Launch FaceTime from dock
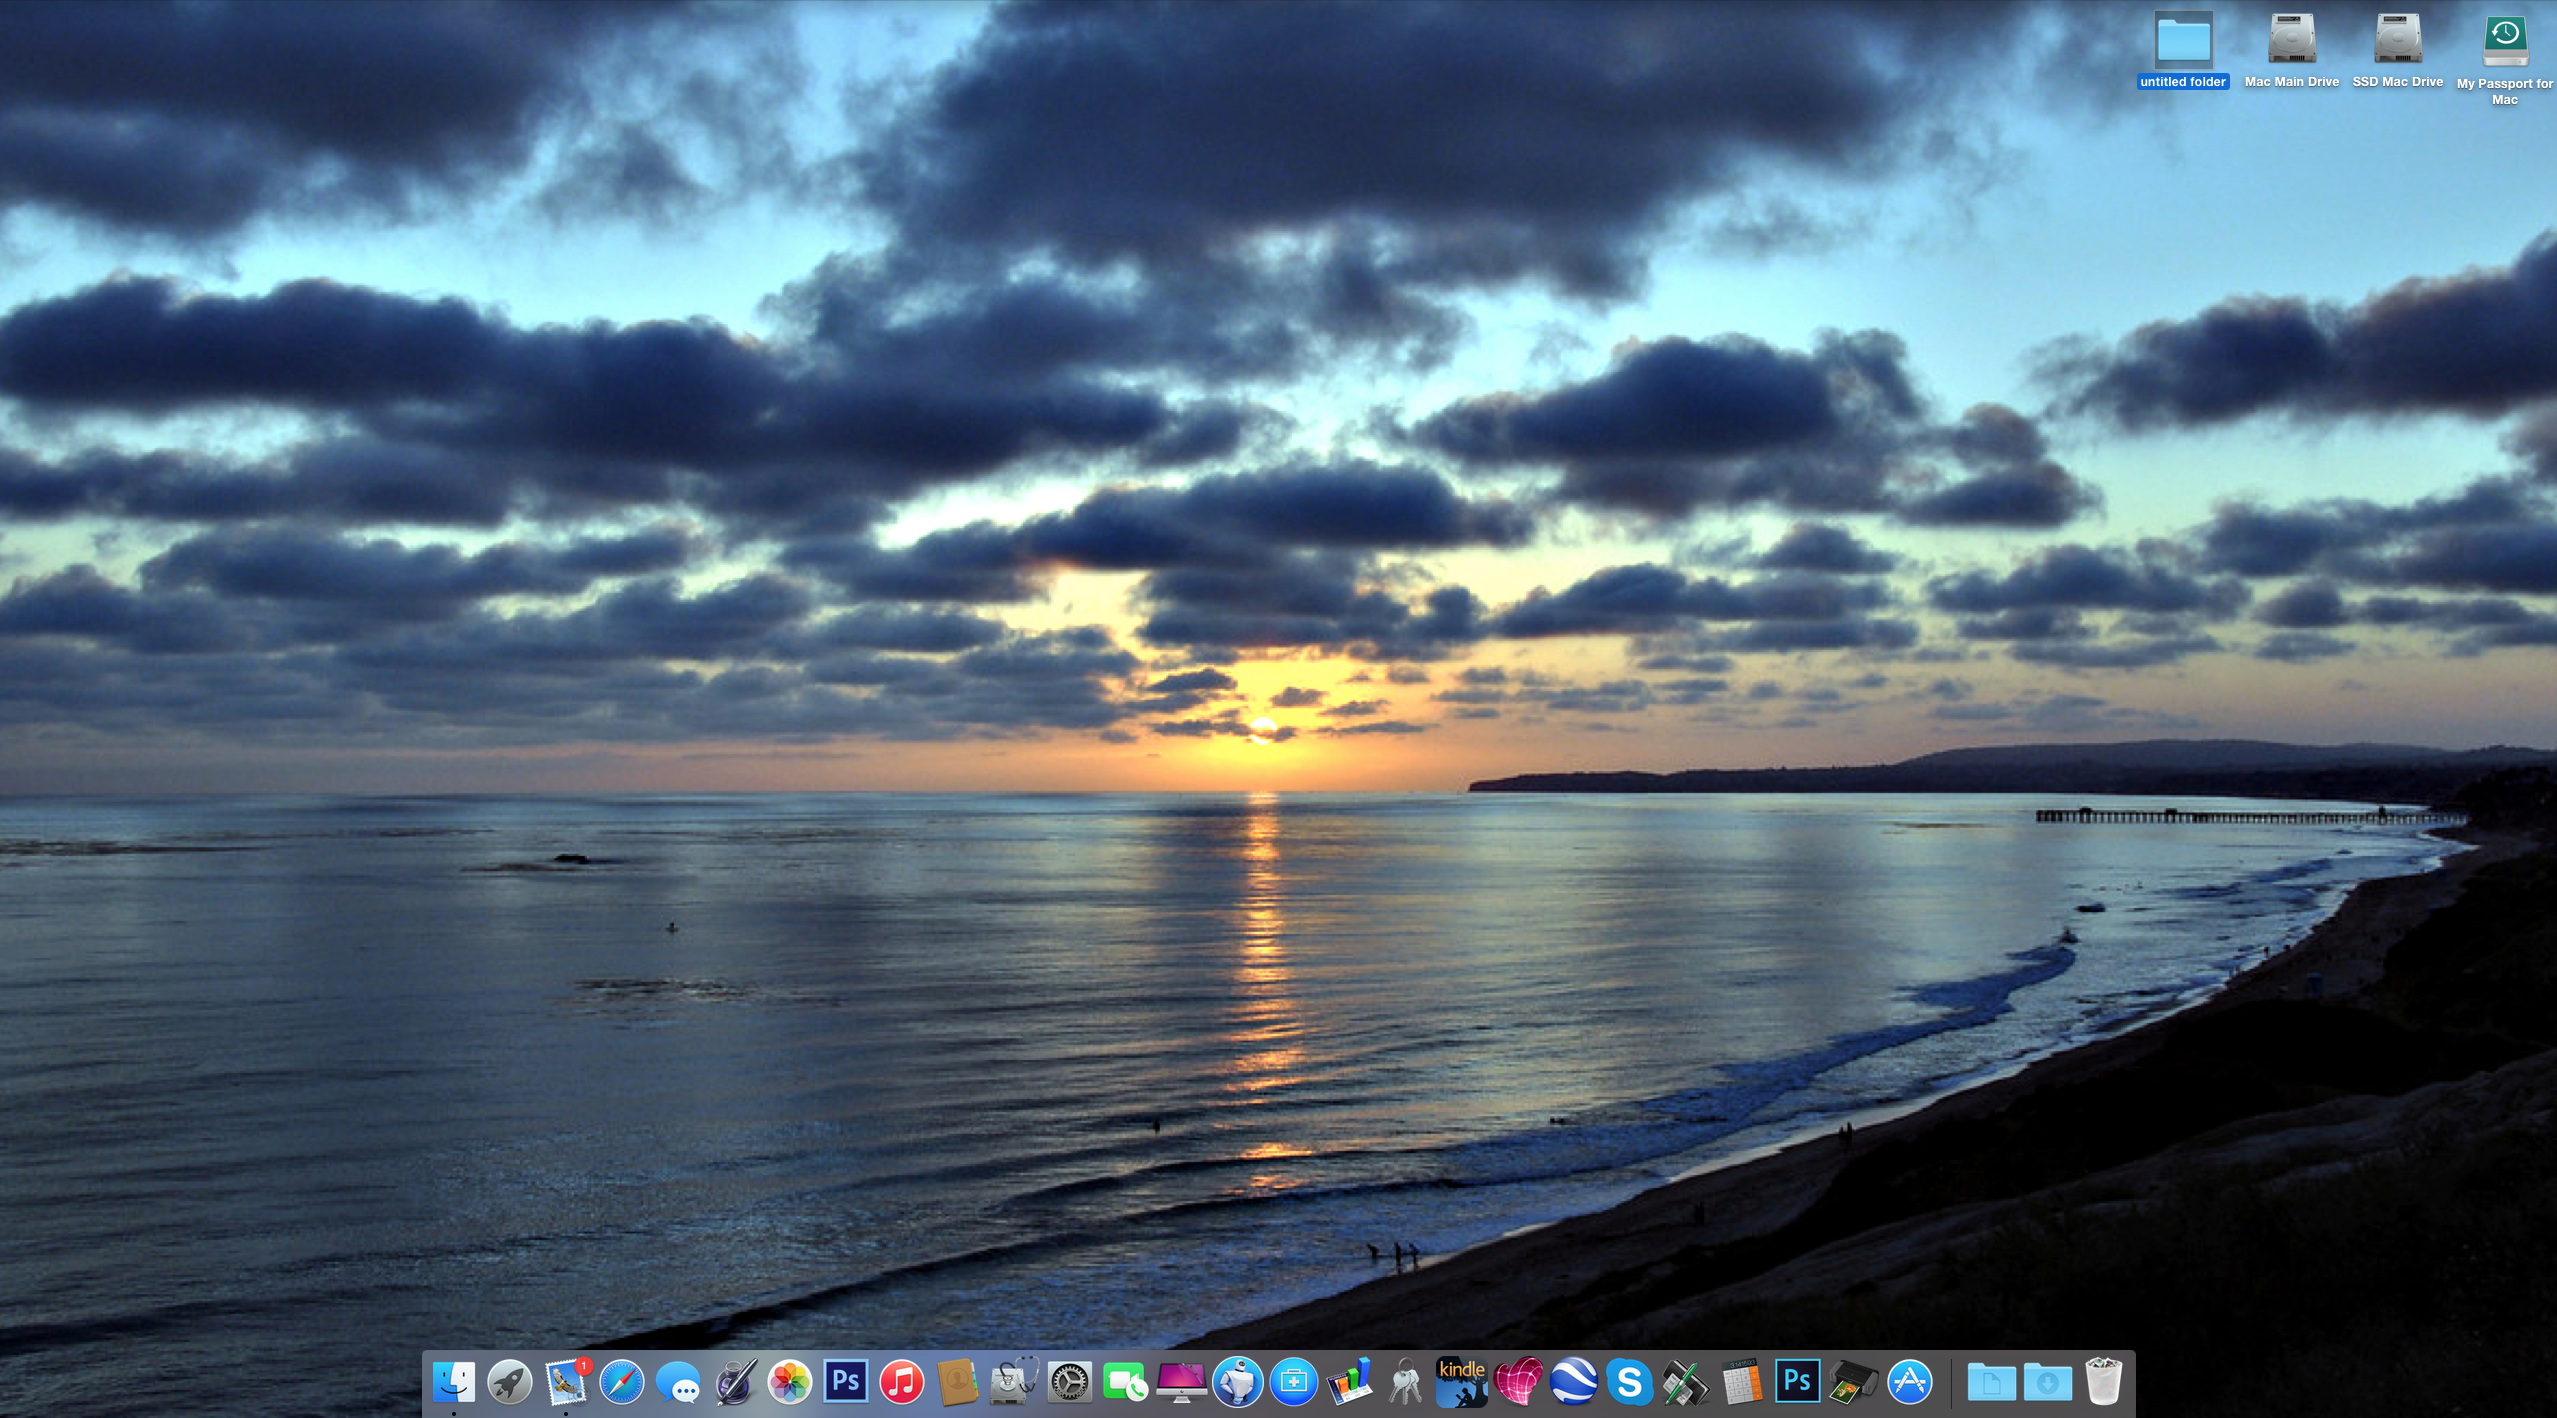The width and height of the screenshot is (2557, 1418). [x=1125, y=1382]
